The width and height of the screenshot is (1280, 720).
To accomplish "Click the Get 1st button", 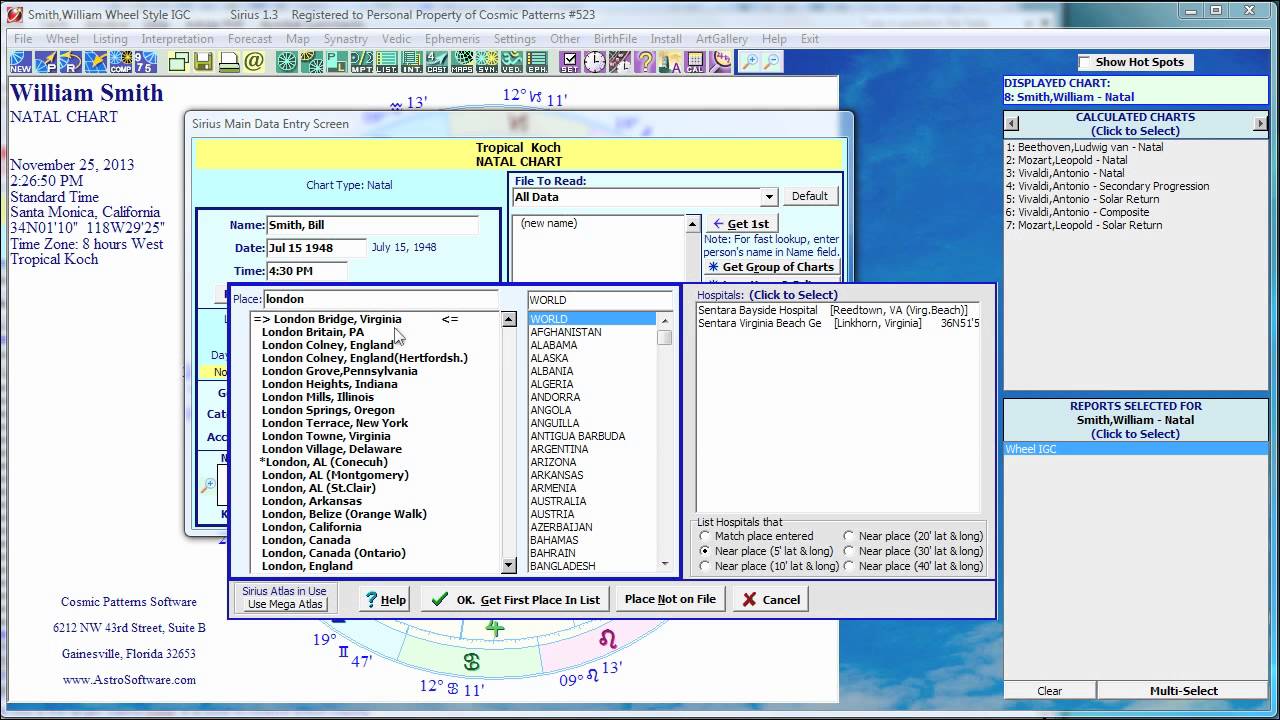I will [742, 224].
